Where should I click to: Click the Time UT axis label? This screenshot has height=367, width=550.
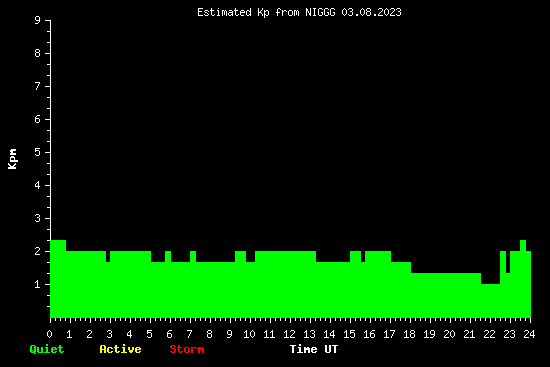[314, 349]
